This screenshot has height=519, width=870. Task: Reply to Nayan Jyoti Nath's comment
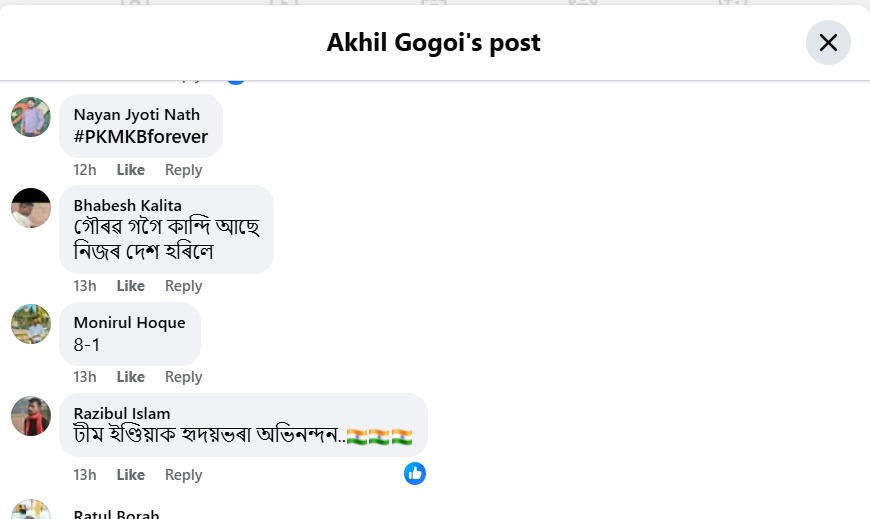click(183, 170)
